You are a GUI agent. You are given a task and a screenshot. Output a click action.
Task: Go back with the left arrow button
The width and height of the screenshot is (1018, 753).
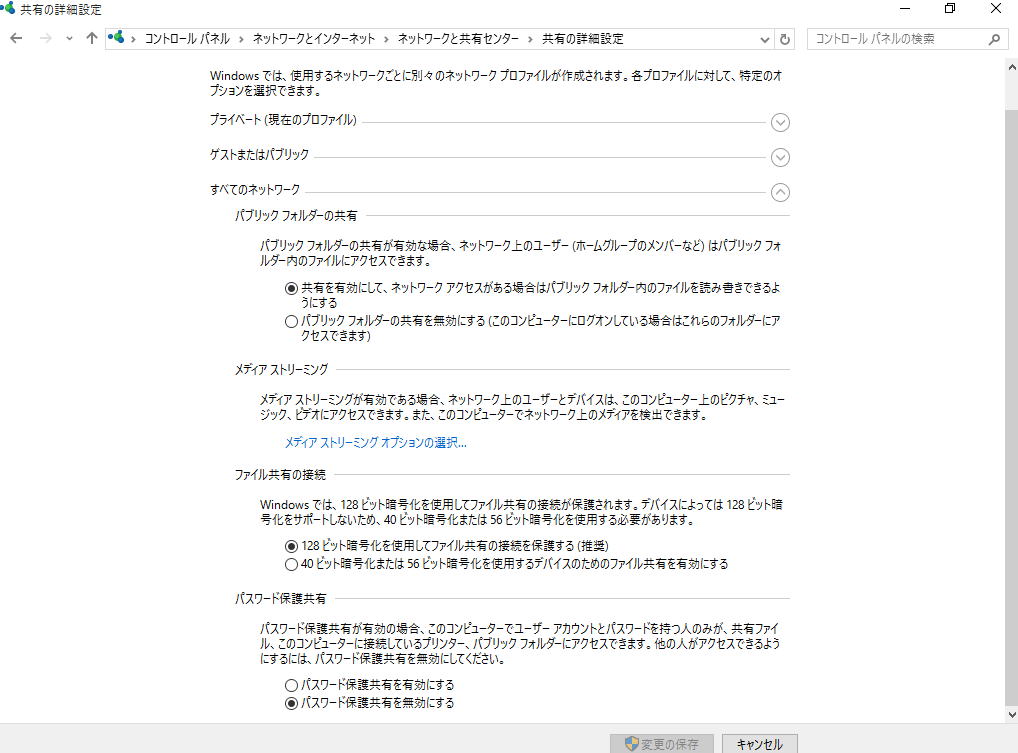16,38
